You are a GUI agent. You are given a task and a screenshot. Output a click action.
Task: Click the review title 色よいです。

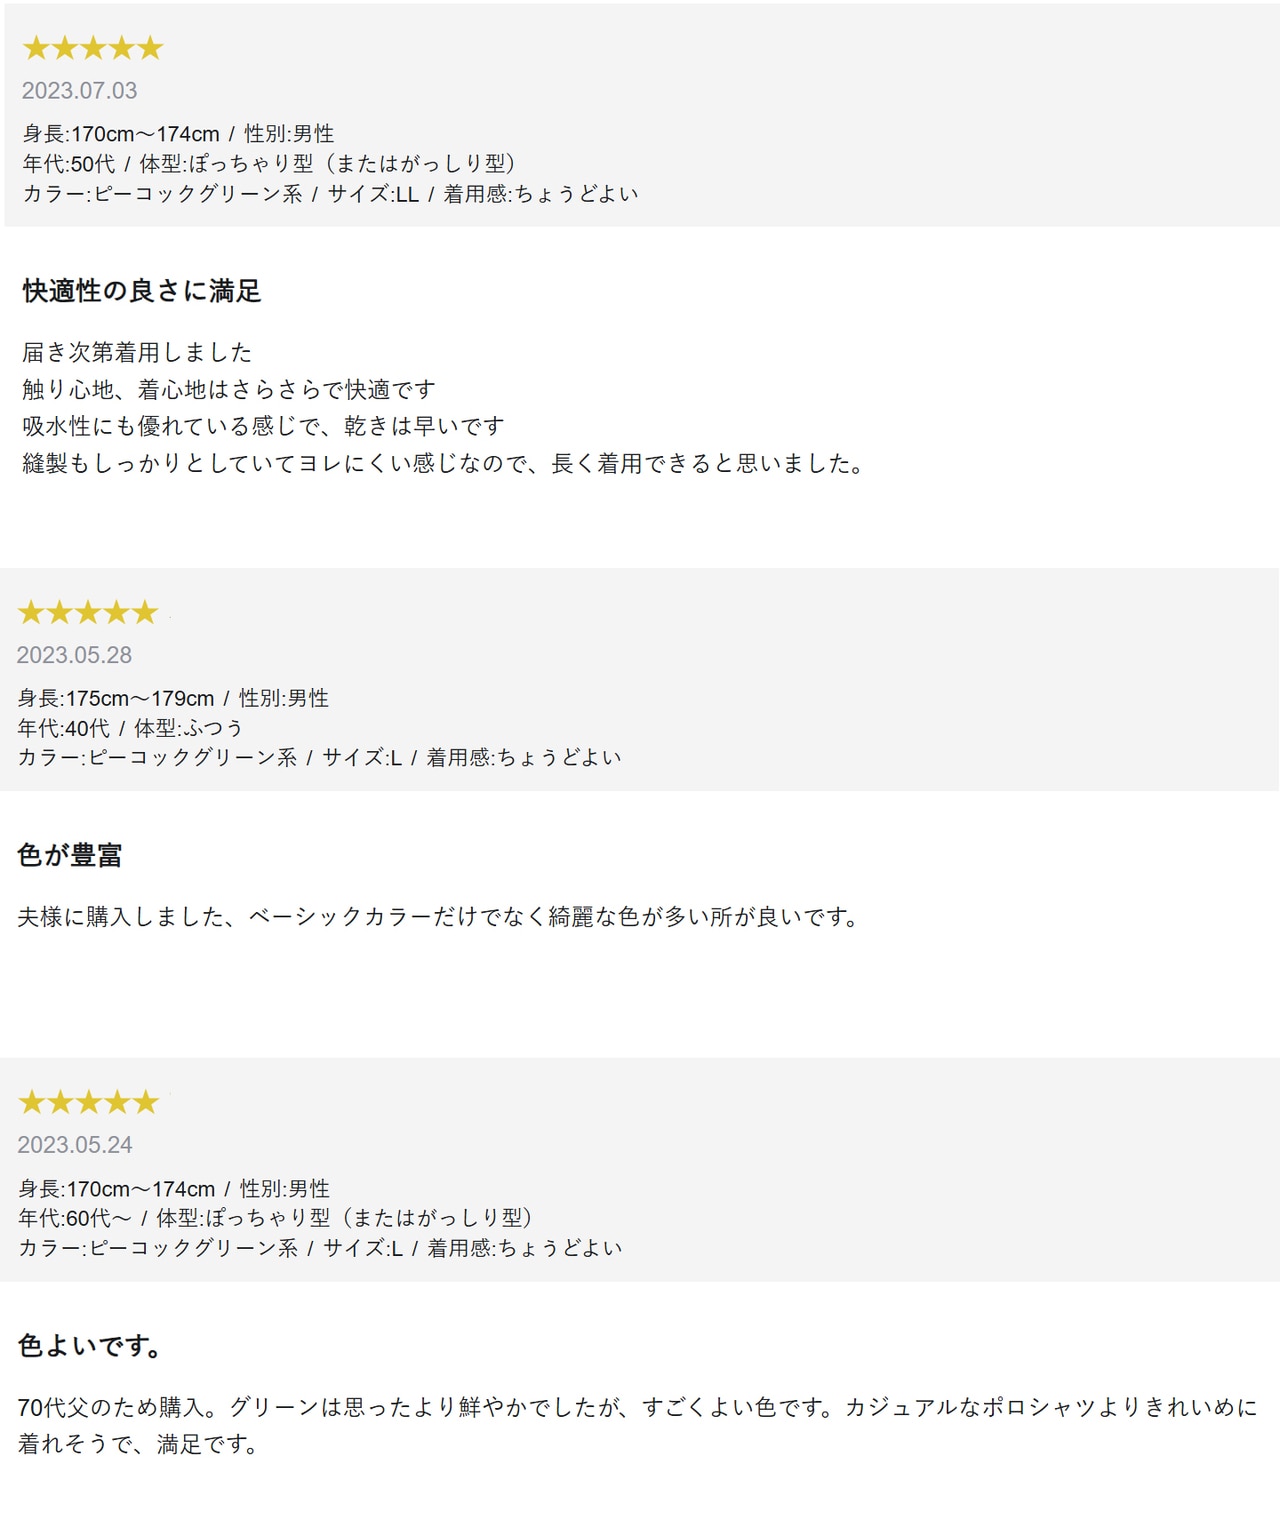[90, 1346]
